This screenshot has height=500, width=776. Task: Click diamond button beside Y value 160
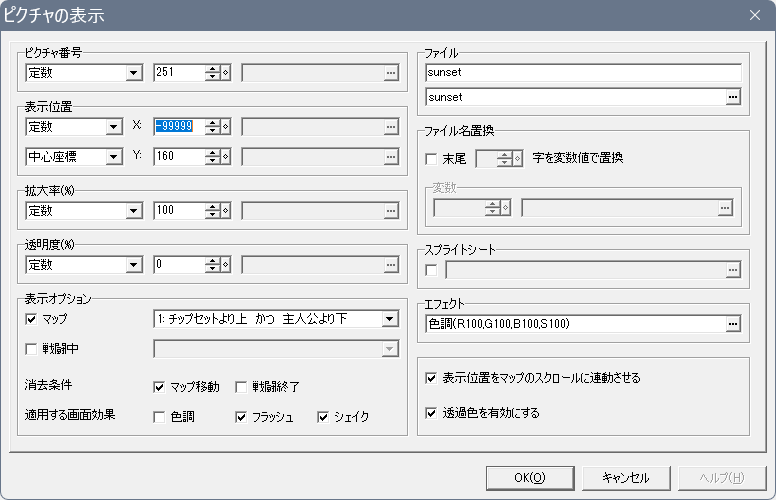tap(226, 157)
